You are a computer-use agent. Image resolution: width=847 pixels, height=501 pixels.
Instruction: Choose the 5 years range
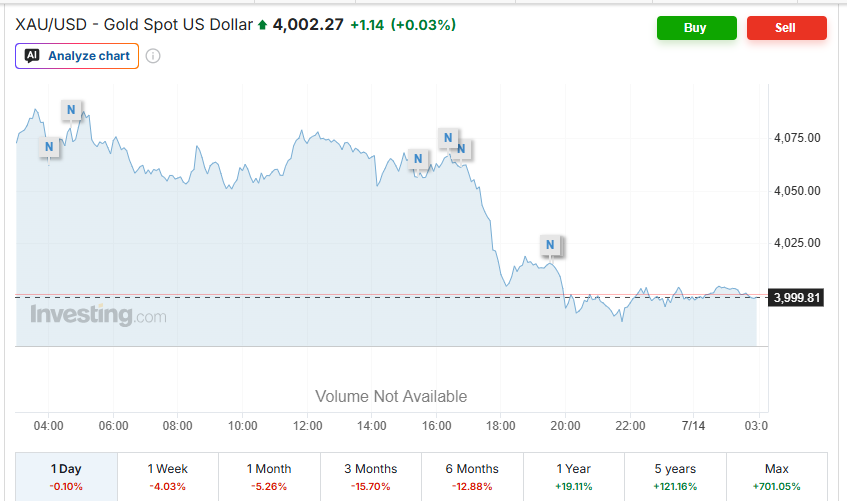click(675, 477)
